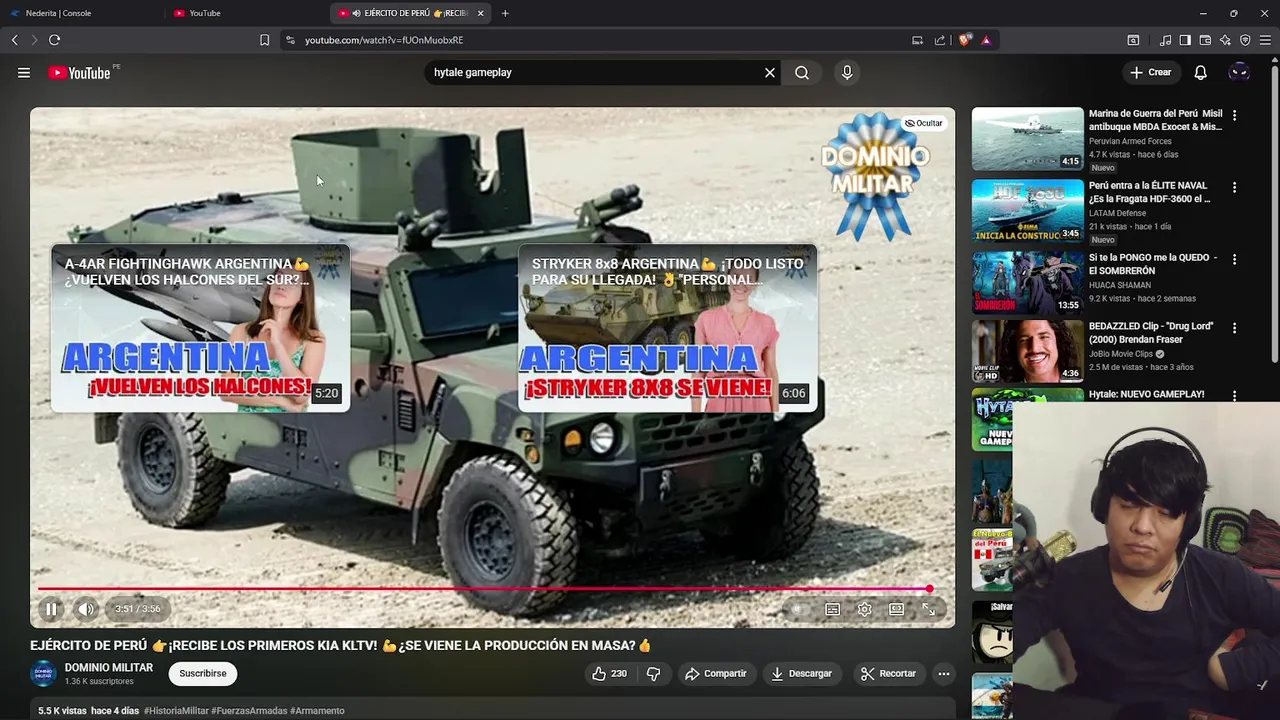Click the Compartir share button
Image resolution: width=1280 pixels, height=720 pixels.
(715, 674)
